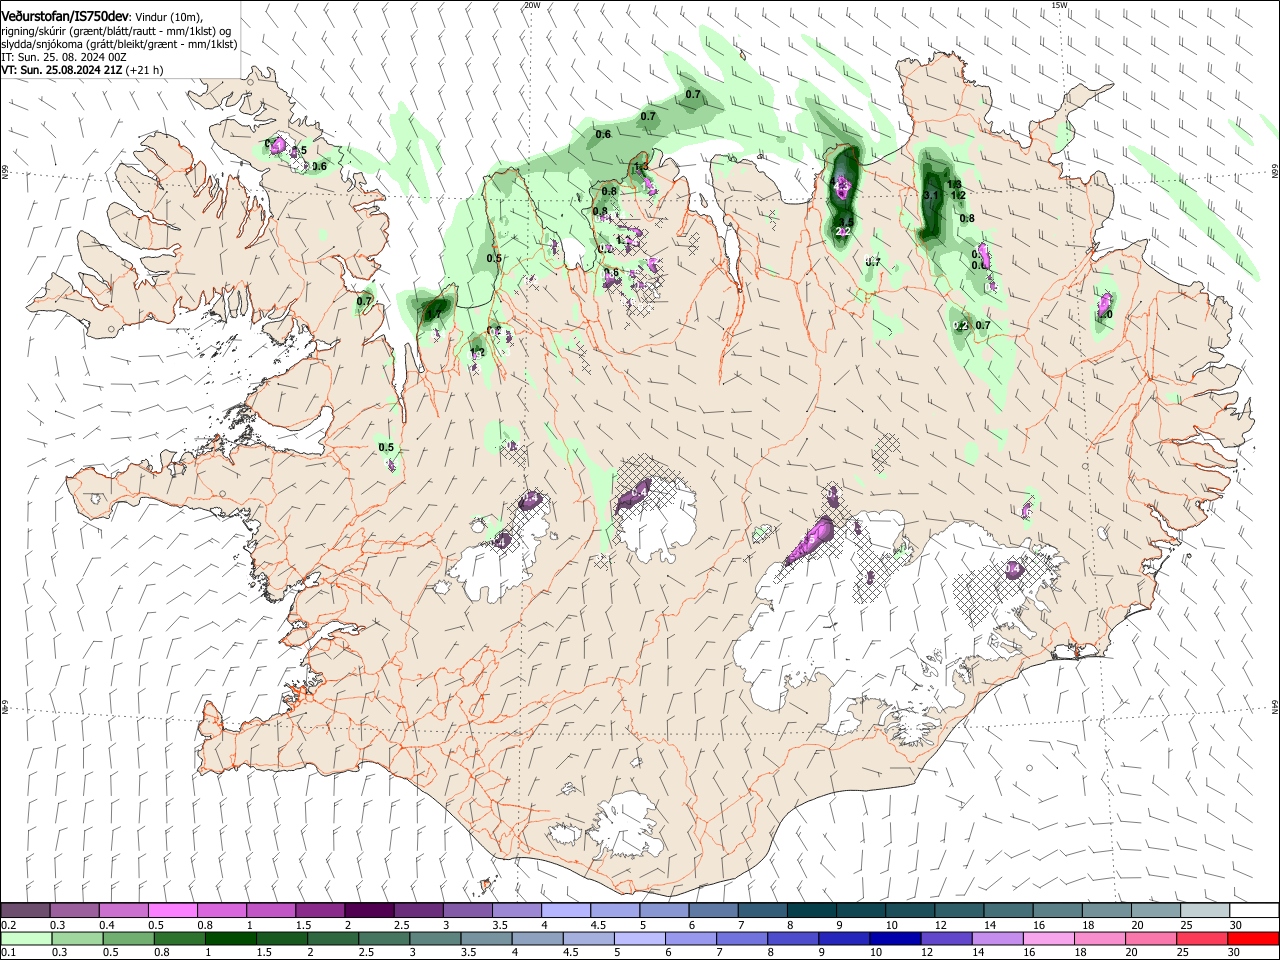The image size is (1280, 960).
Task: Click the magenta 1 swatch in the snow legend row
Action: (x=270, y=911)
